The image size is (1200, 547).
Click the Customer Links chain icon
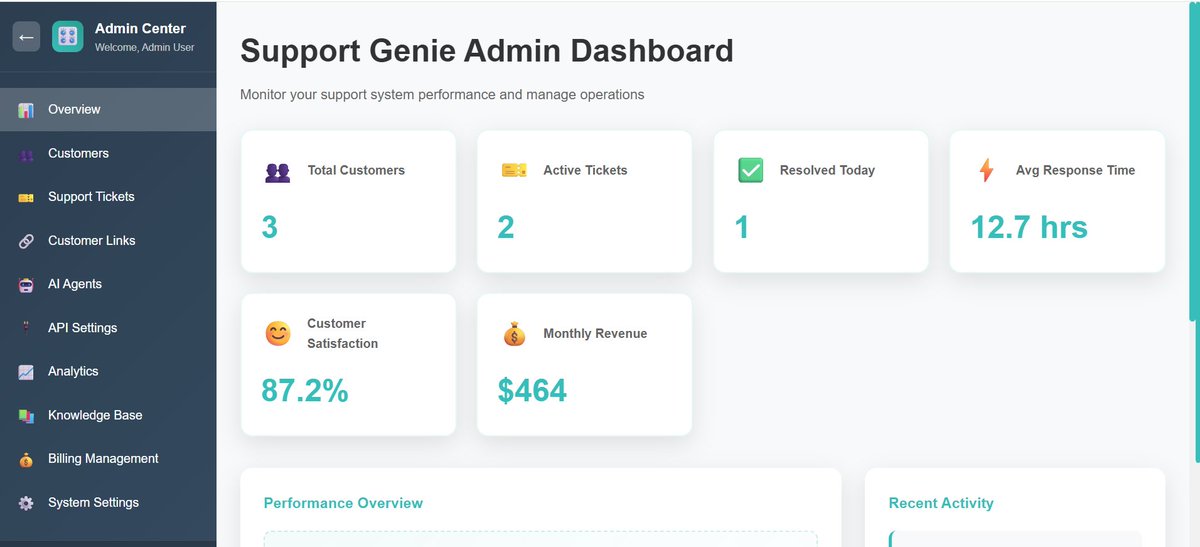pyautogui.click(x=26, y=241)
